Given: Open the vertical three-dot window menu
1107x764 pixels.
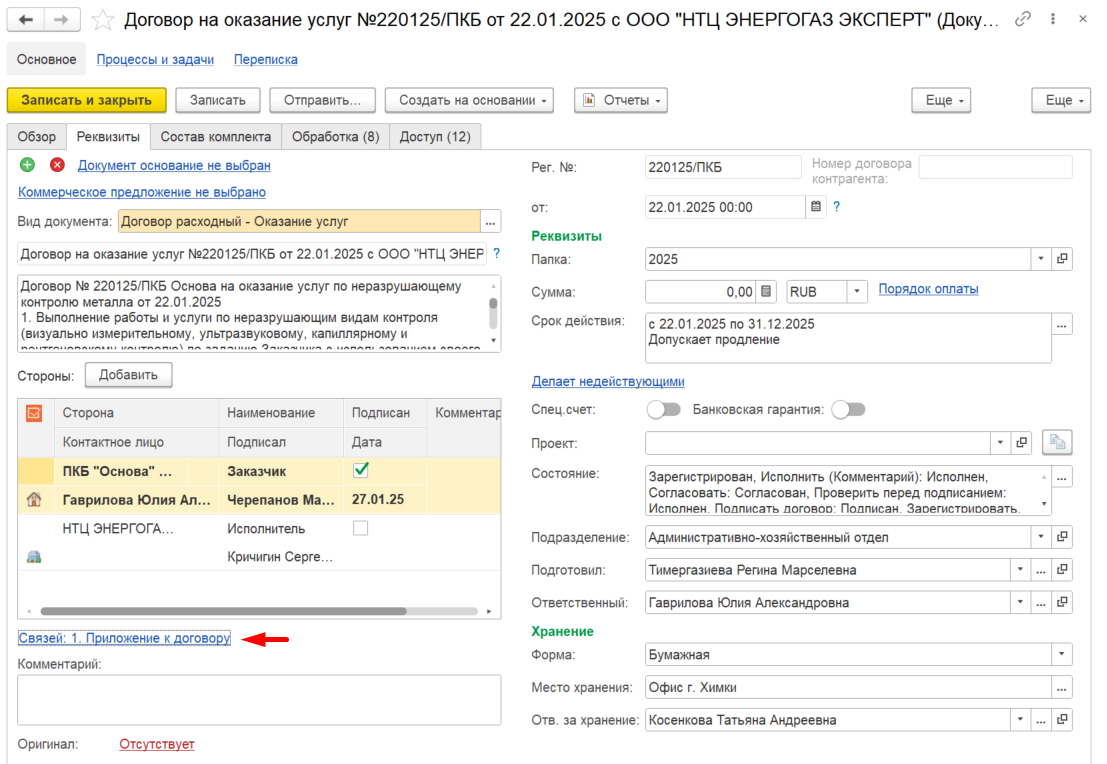Looking at the screenshot, I should click(1053, 19).
